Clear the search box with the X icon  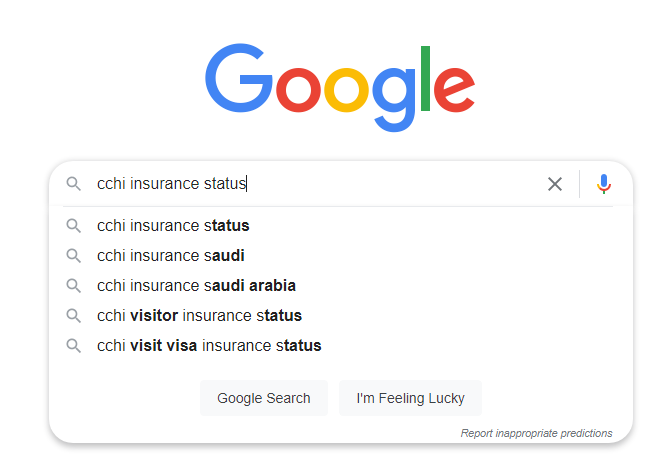tap(555, 184)
